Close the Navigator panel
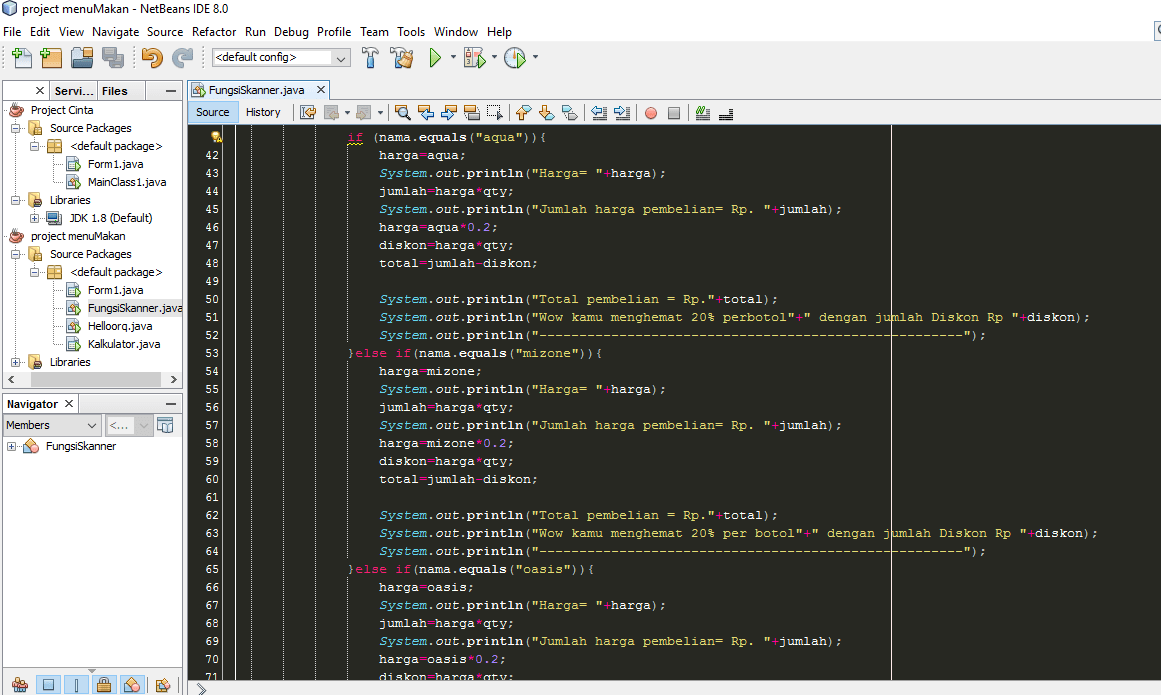This screenshot has height=695, width=1161. 69,403
